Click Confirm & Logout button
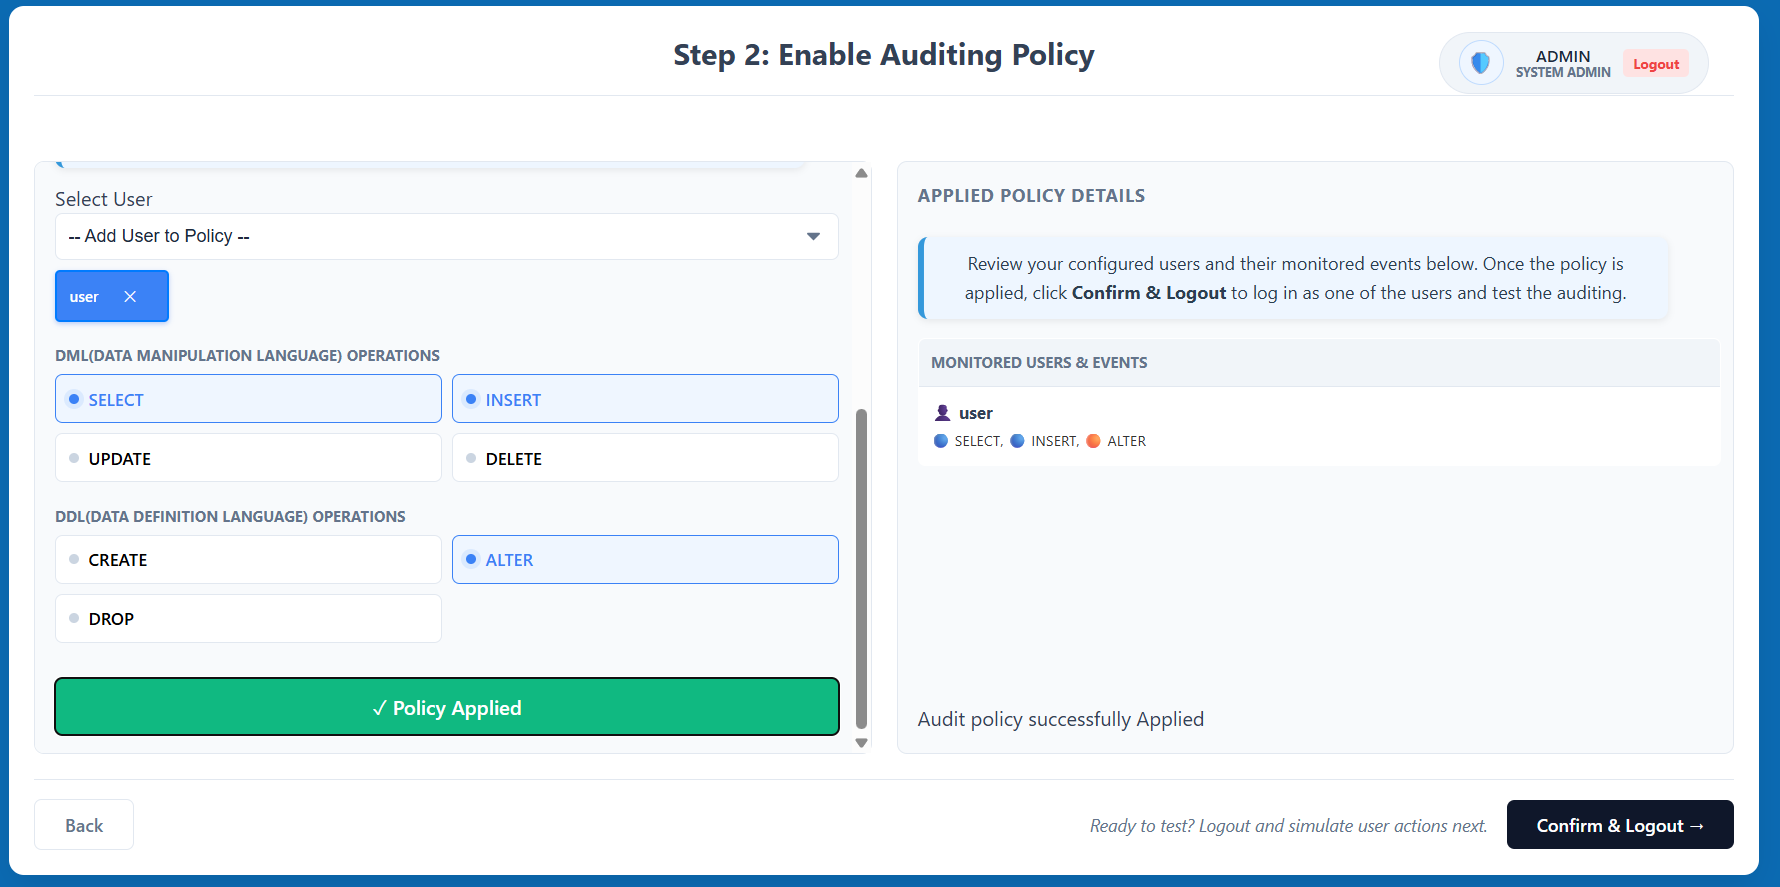Image resolution: width=1780 pixels, height=887 pixels. coord(1619,825)
